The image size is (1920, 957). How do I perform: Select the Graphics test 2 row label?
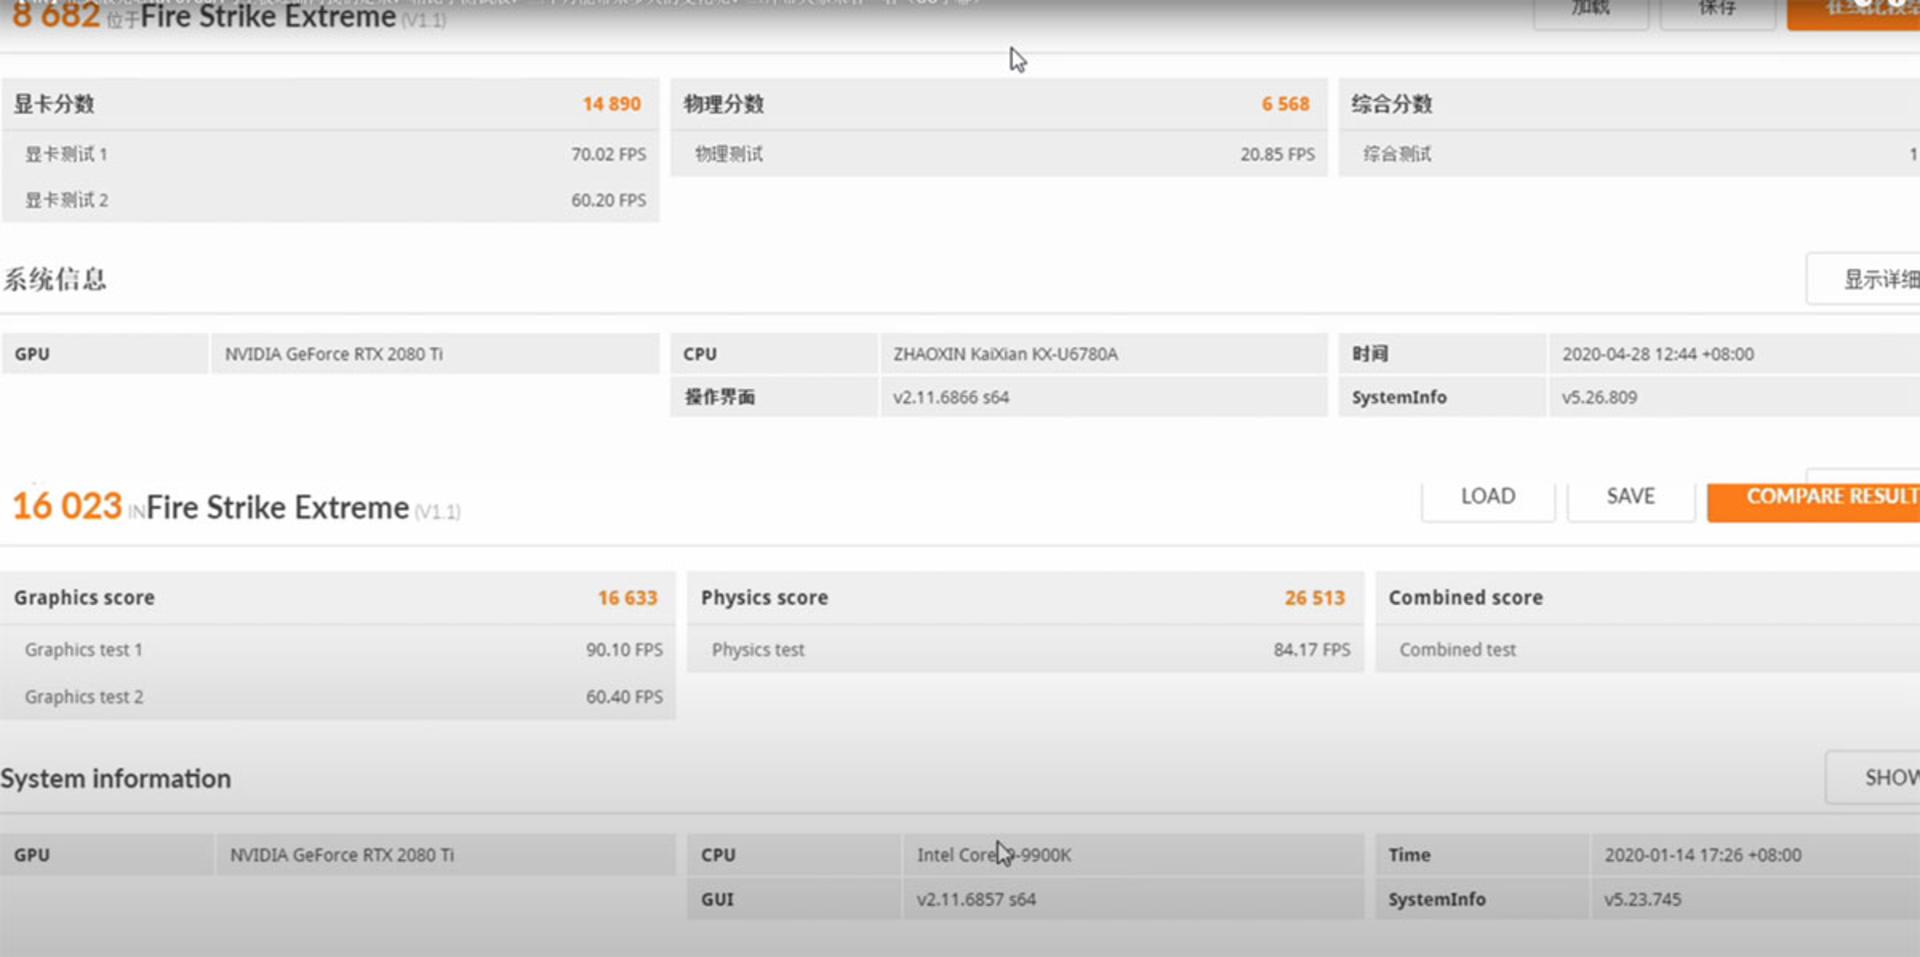[84, 697]
